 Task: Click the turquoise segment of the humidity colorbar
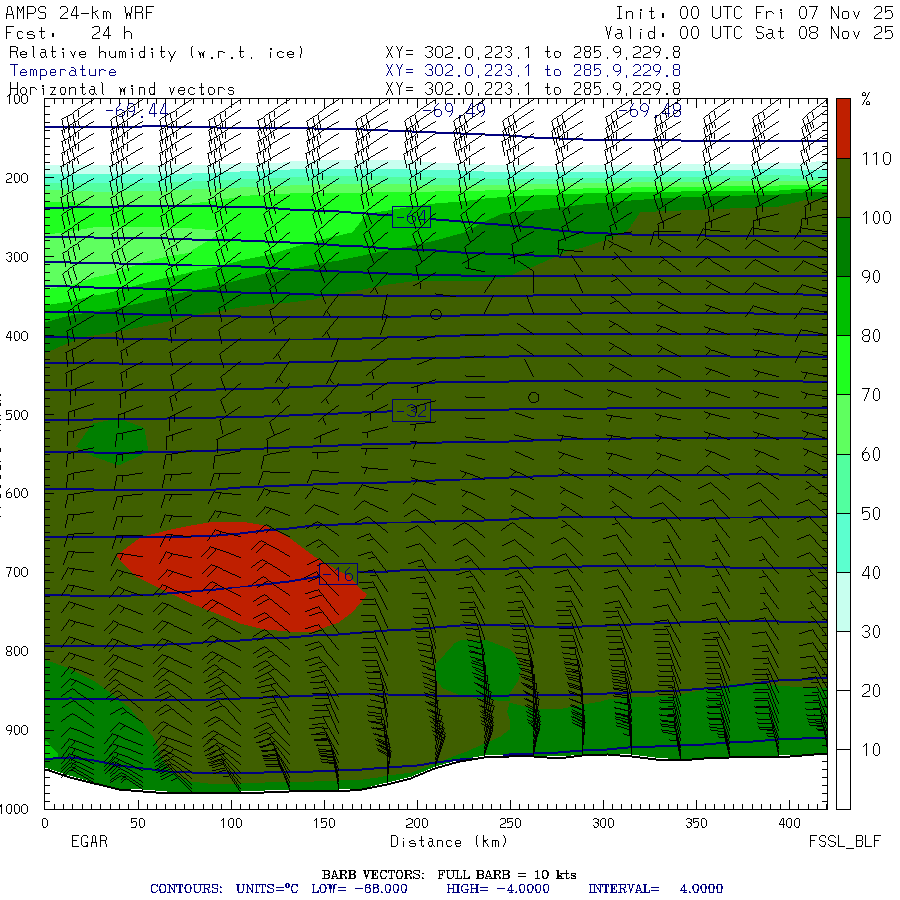click(x=843, y=542)
